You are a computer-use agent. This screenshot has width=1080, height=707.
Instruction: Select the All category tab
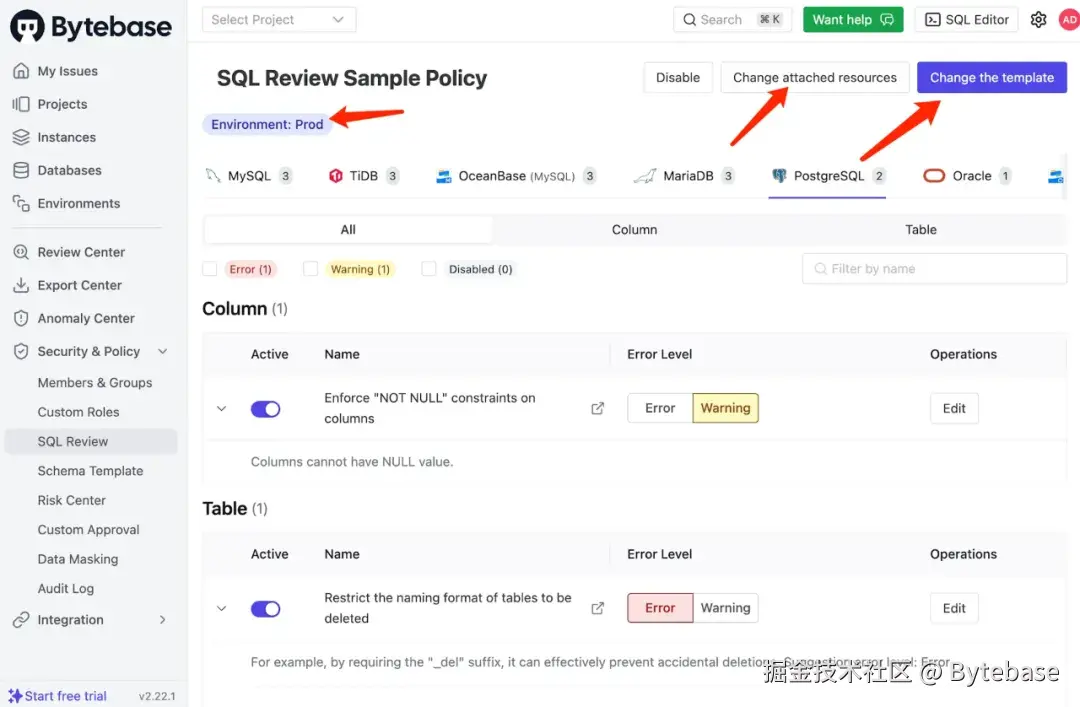[348, 229]
